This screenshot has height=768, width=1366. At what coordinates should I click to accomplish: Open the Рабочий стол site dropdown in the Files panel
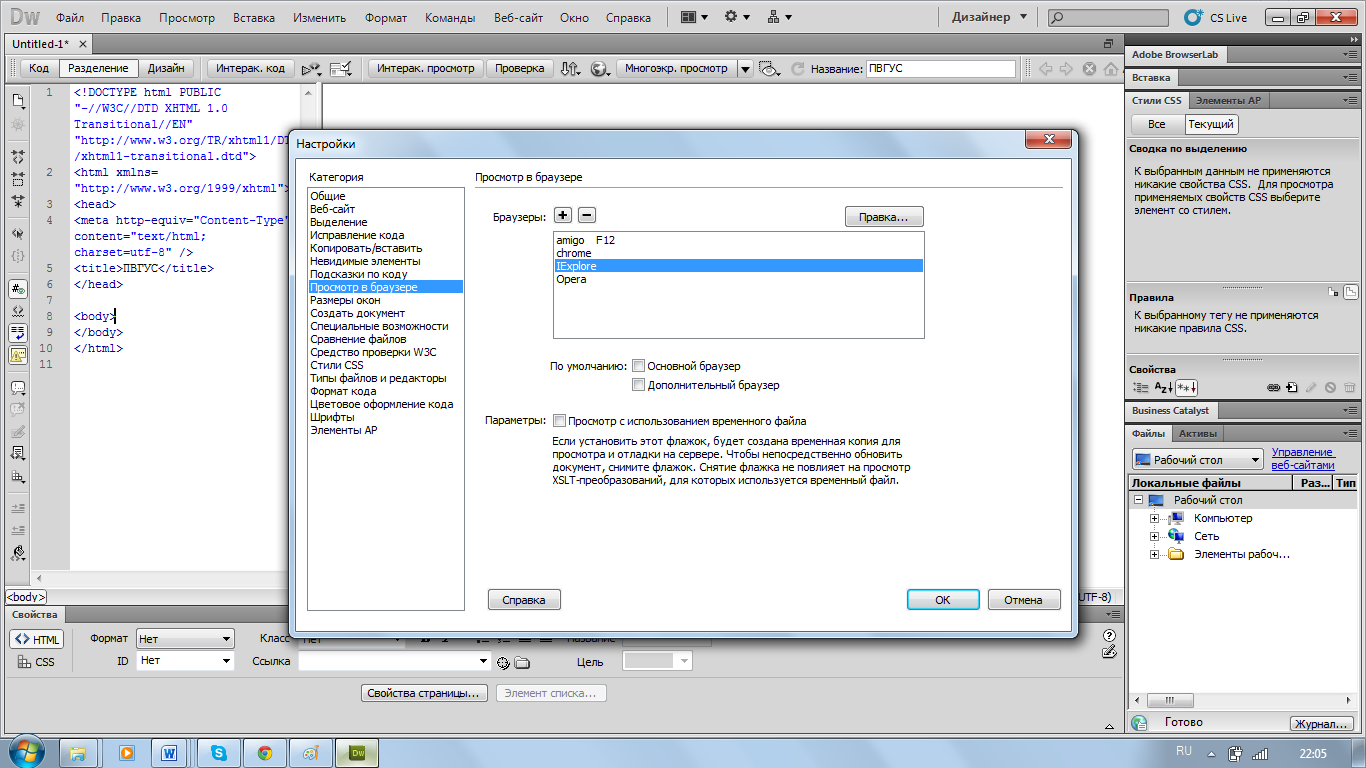(1199, 460)
